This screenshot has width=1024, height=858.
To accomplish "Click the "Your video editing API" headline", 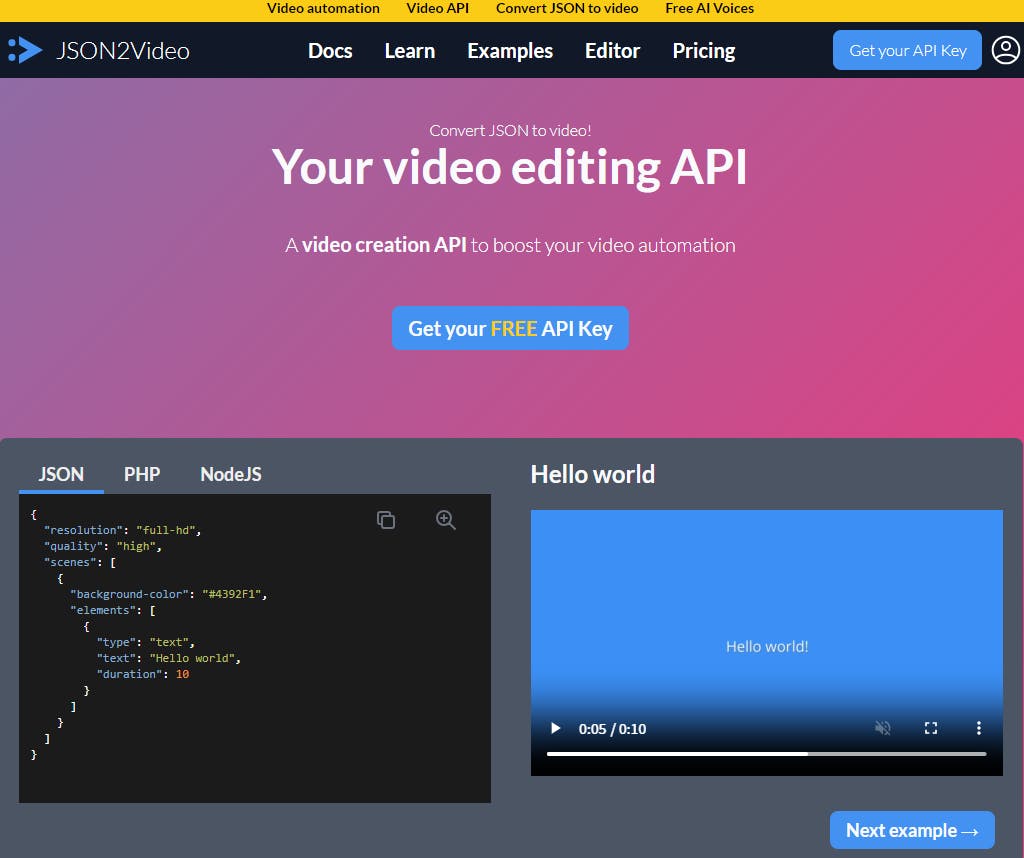I will pos(509,167).
